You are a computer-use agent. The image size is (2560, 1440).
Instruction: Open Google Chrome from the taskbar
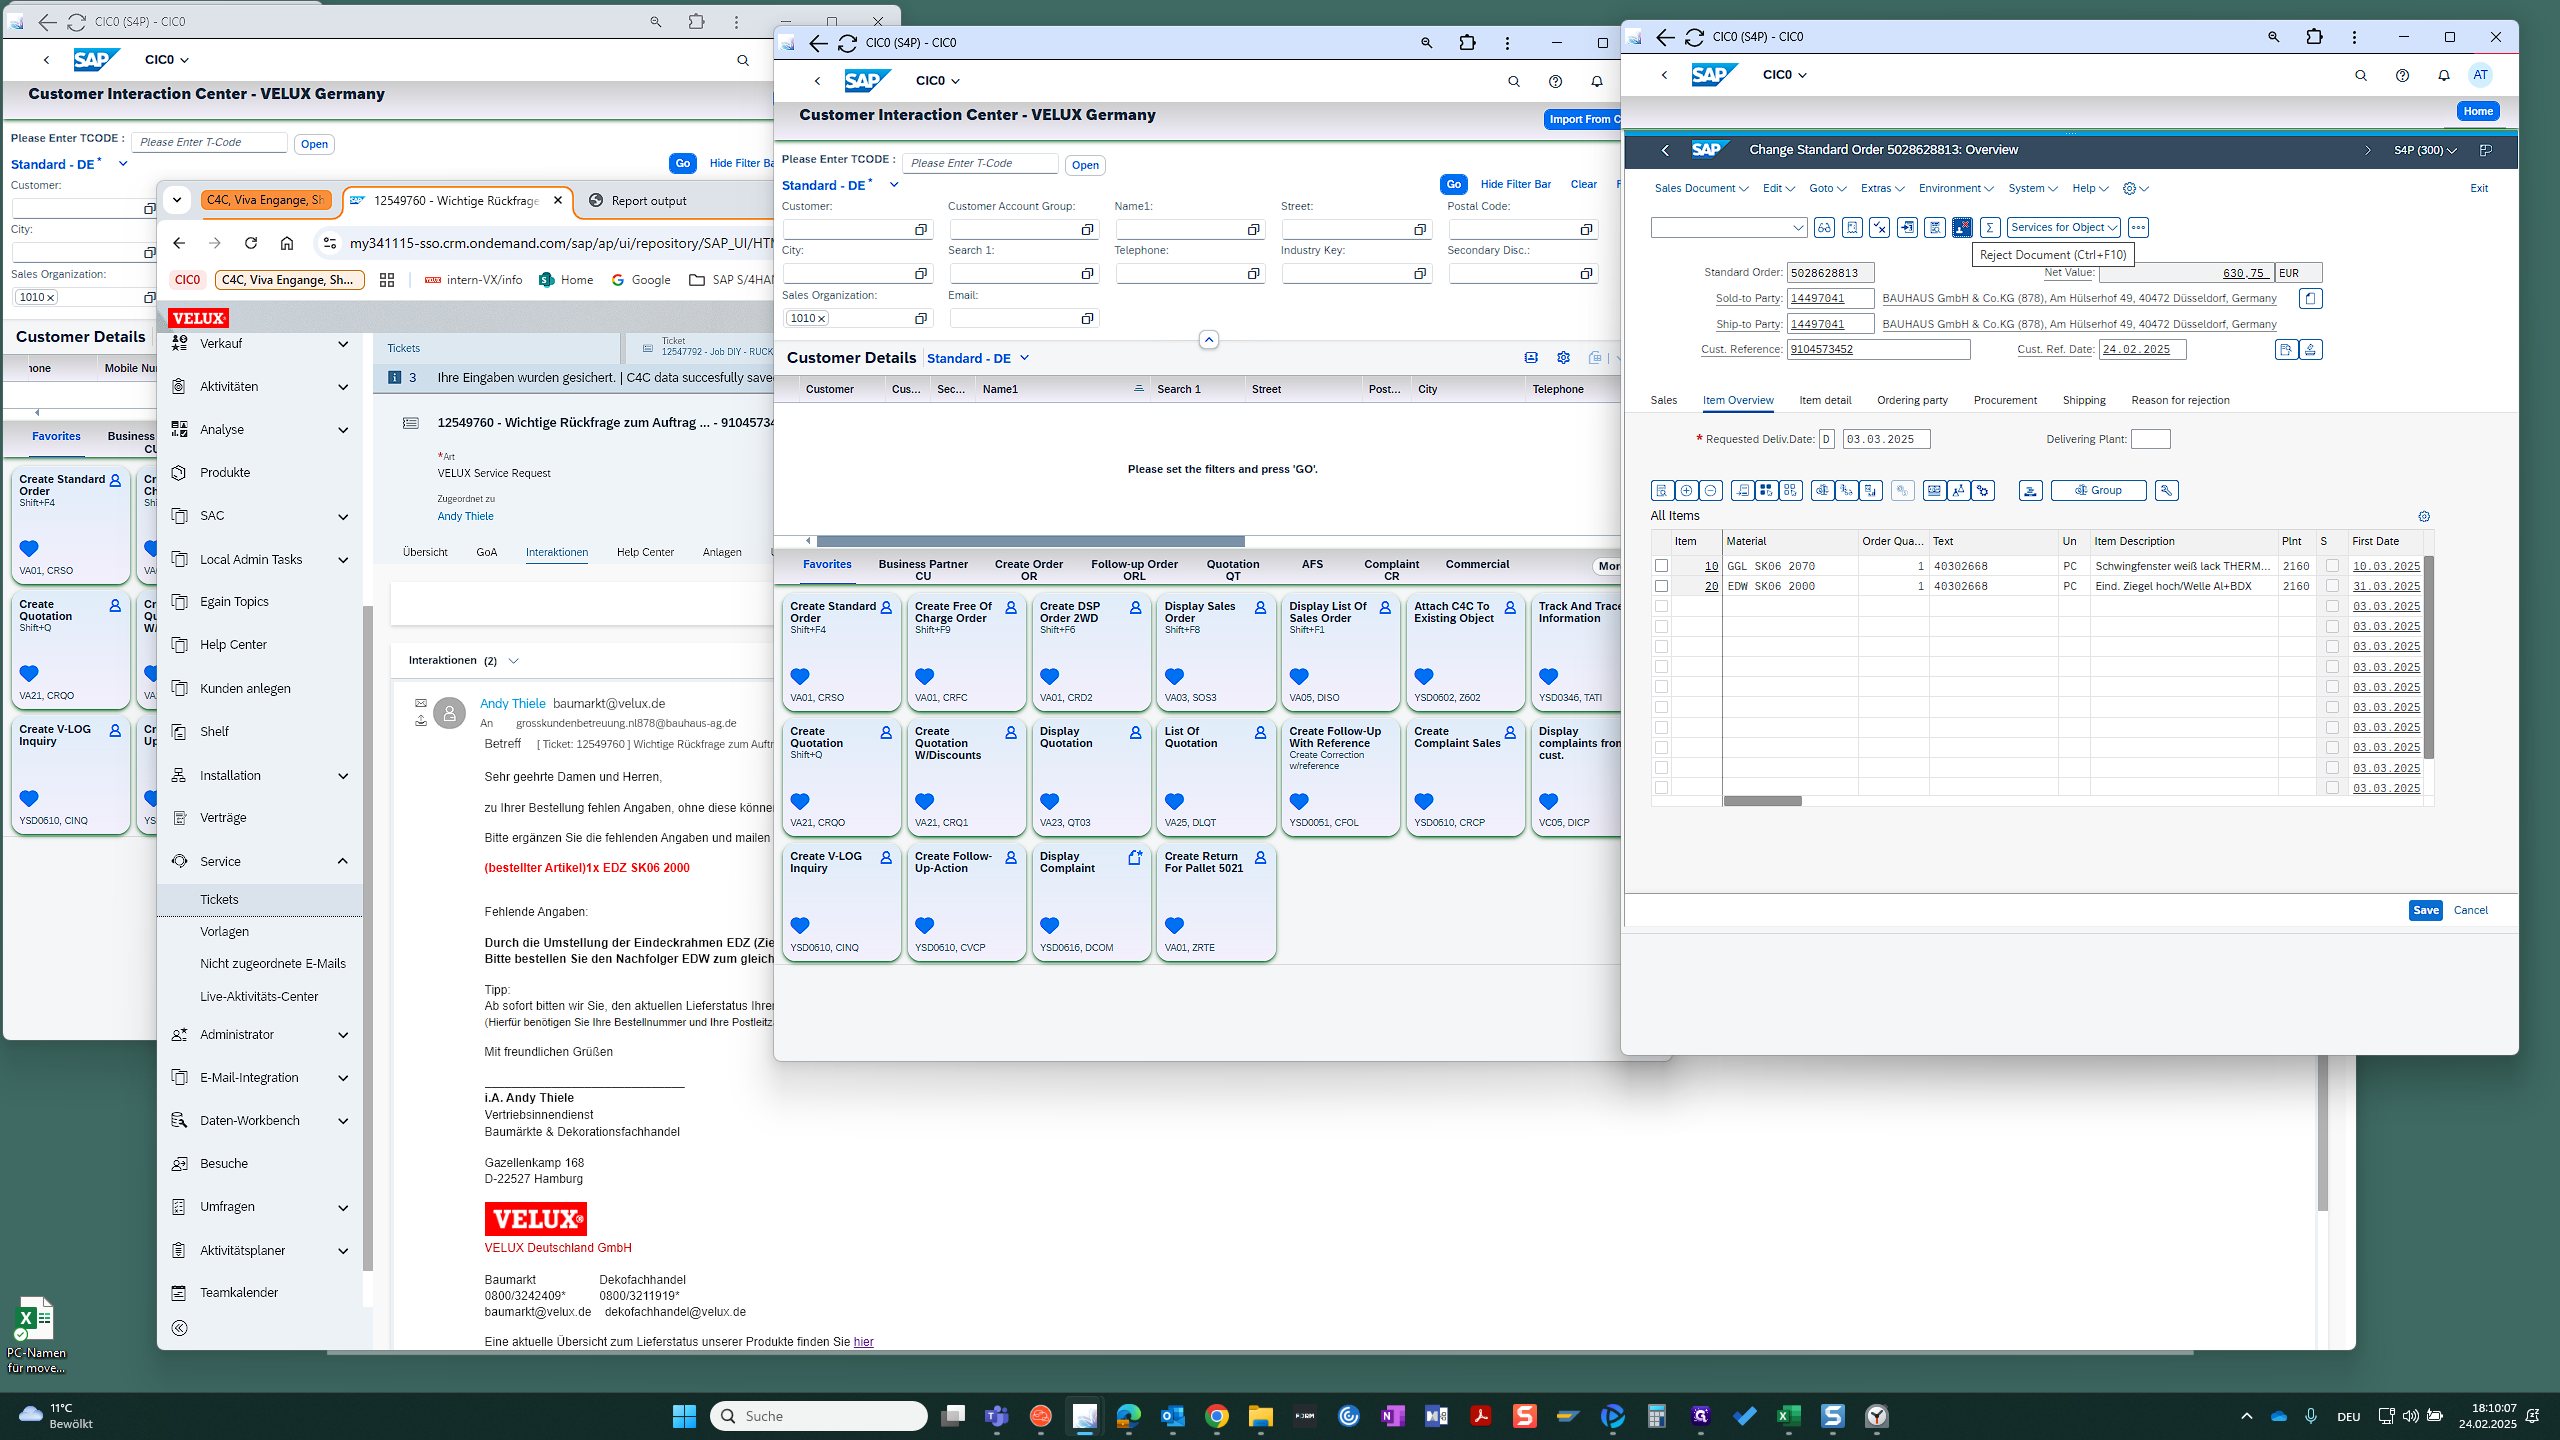tap(1216, 1415)
